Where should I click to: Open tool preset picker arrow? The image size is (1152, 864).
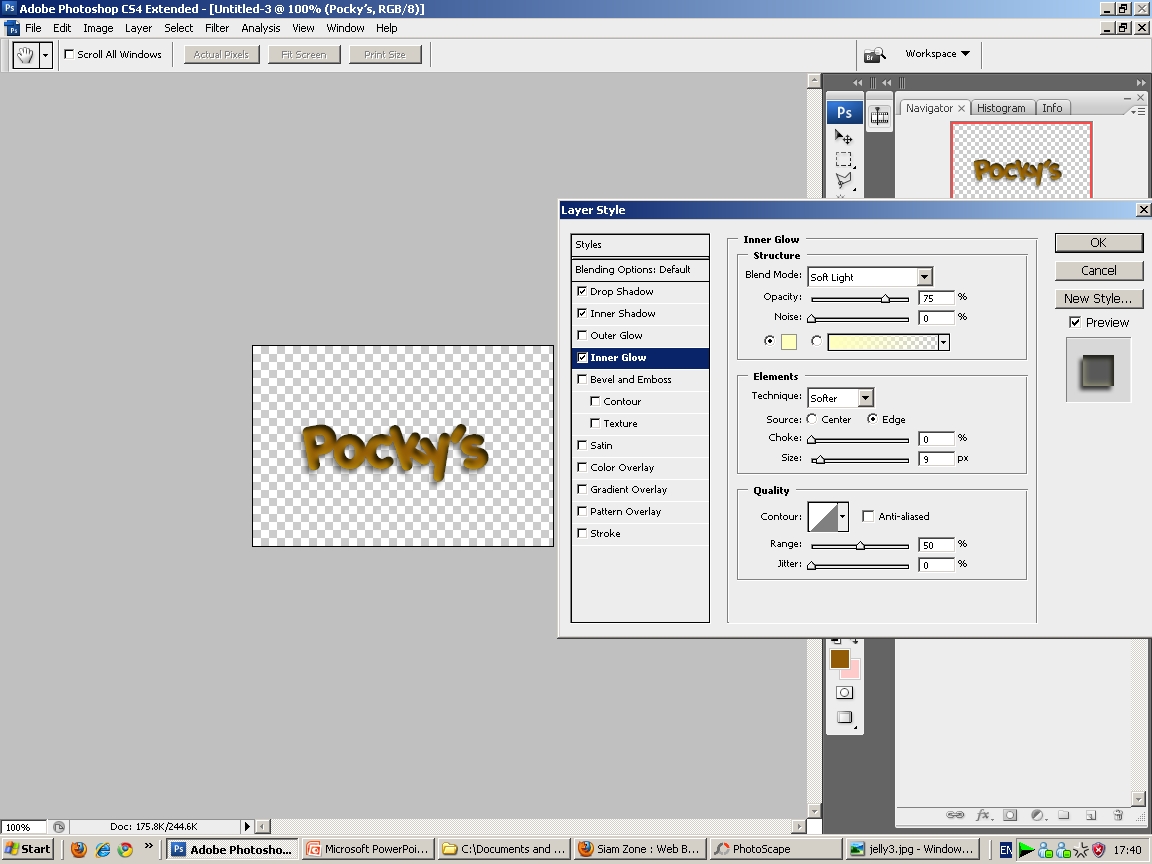point(46,55)
